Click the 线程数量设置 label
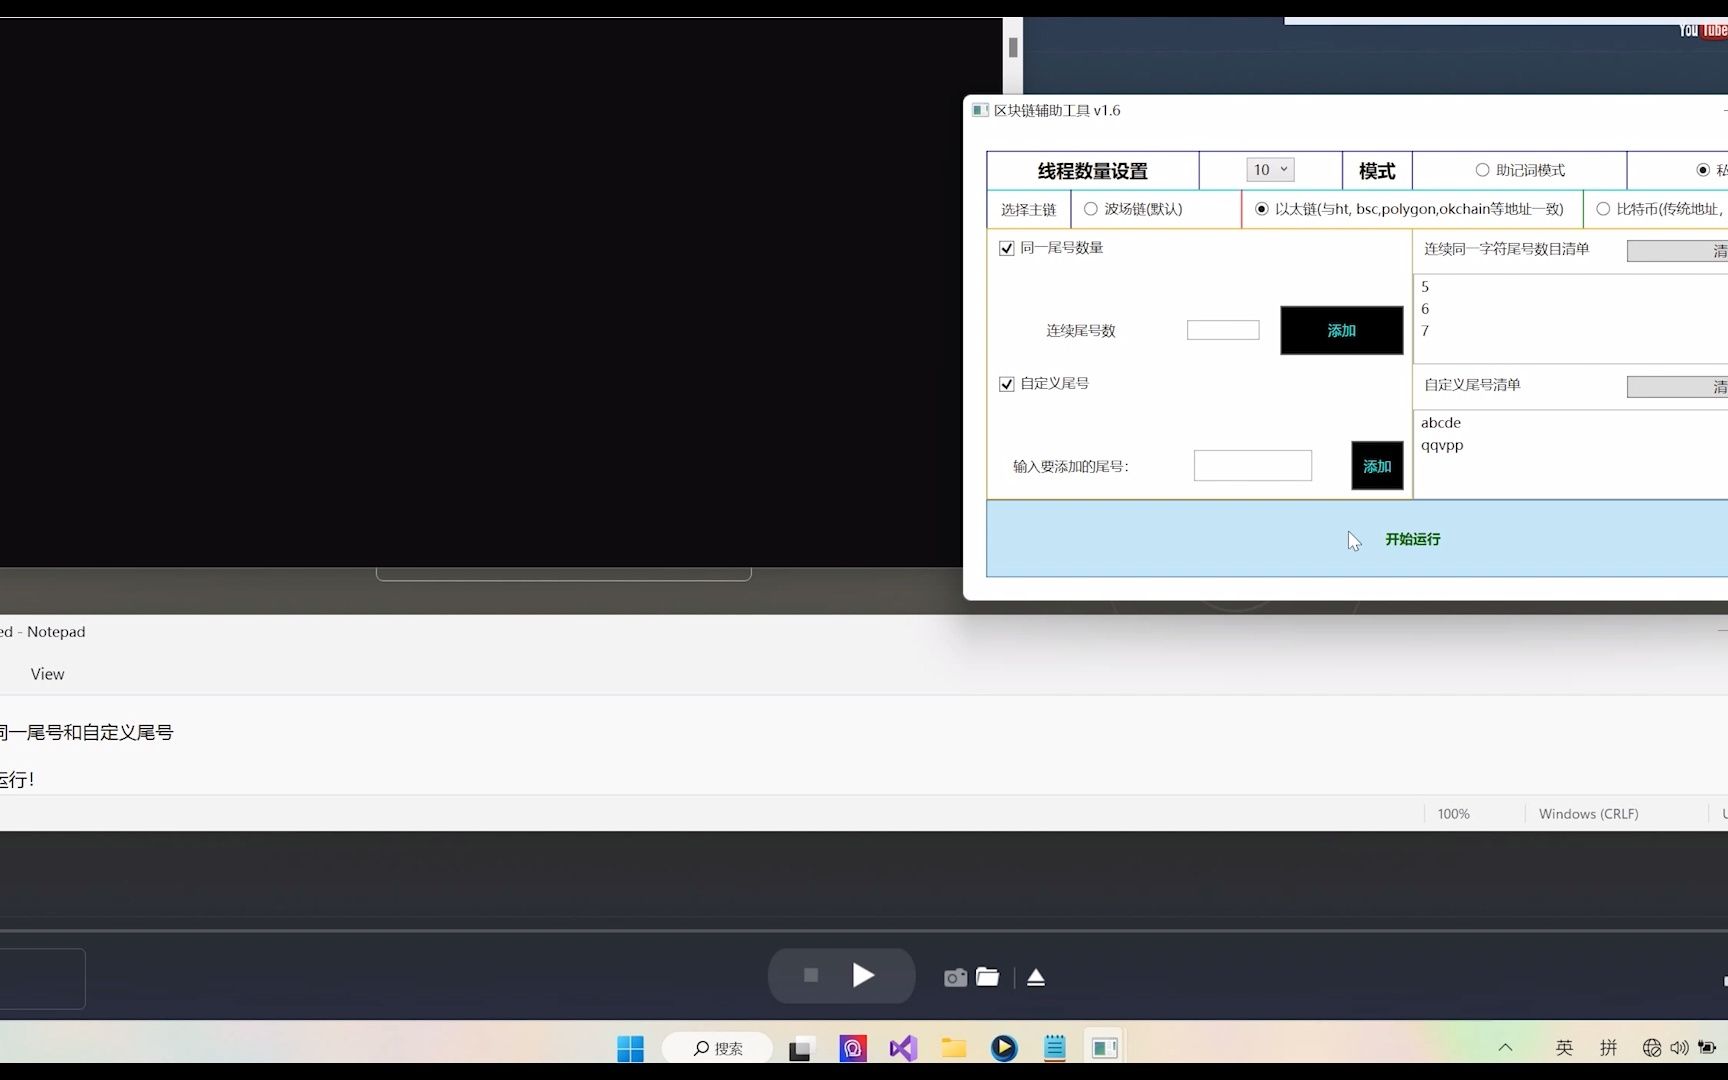 pyautogui.click(x=1093, y=171)
